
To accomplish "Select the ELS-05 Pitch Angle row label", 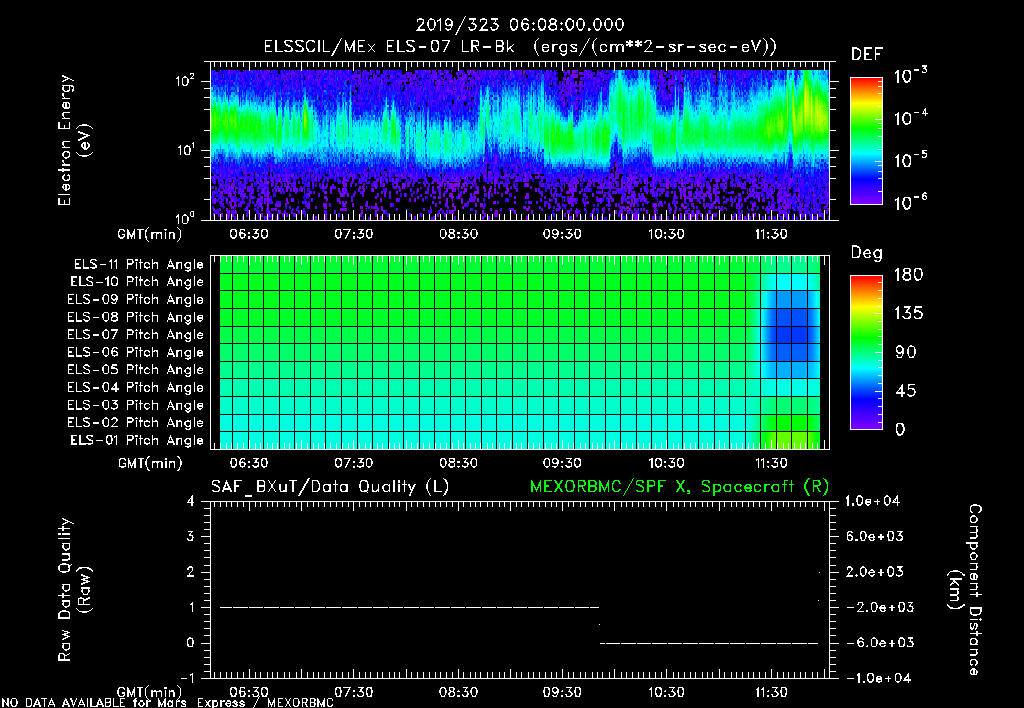I will click(135, 370).
